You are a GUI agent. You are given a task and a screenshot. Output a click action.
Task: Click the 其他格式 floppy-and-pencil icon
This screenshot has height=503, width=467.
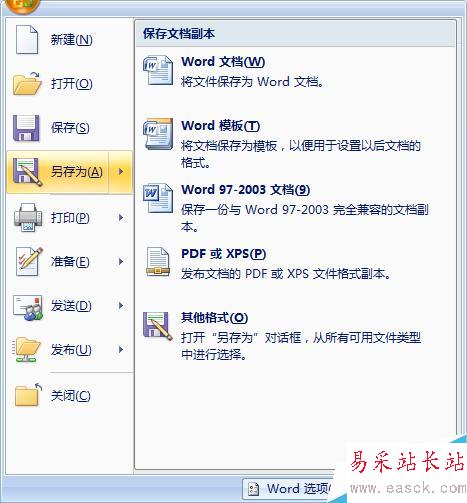(158, 326)
